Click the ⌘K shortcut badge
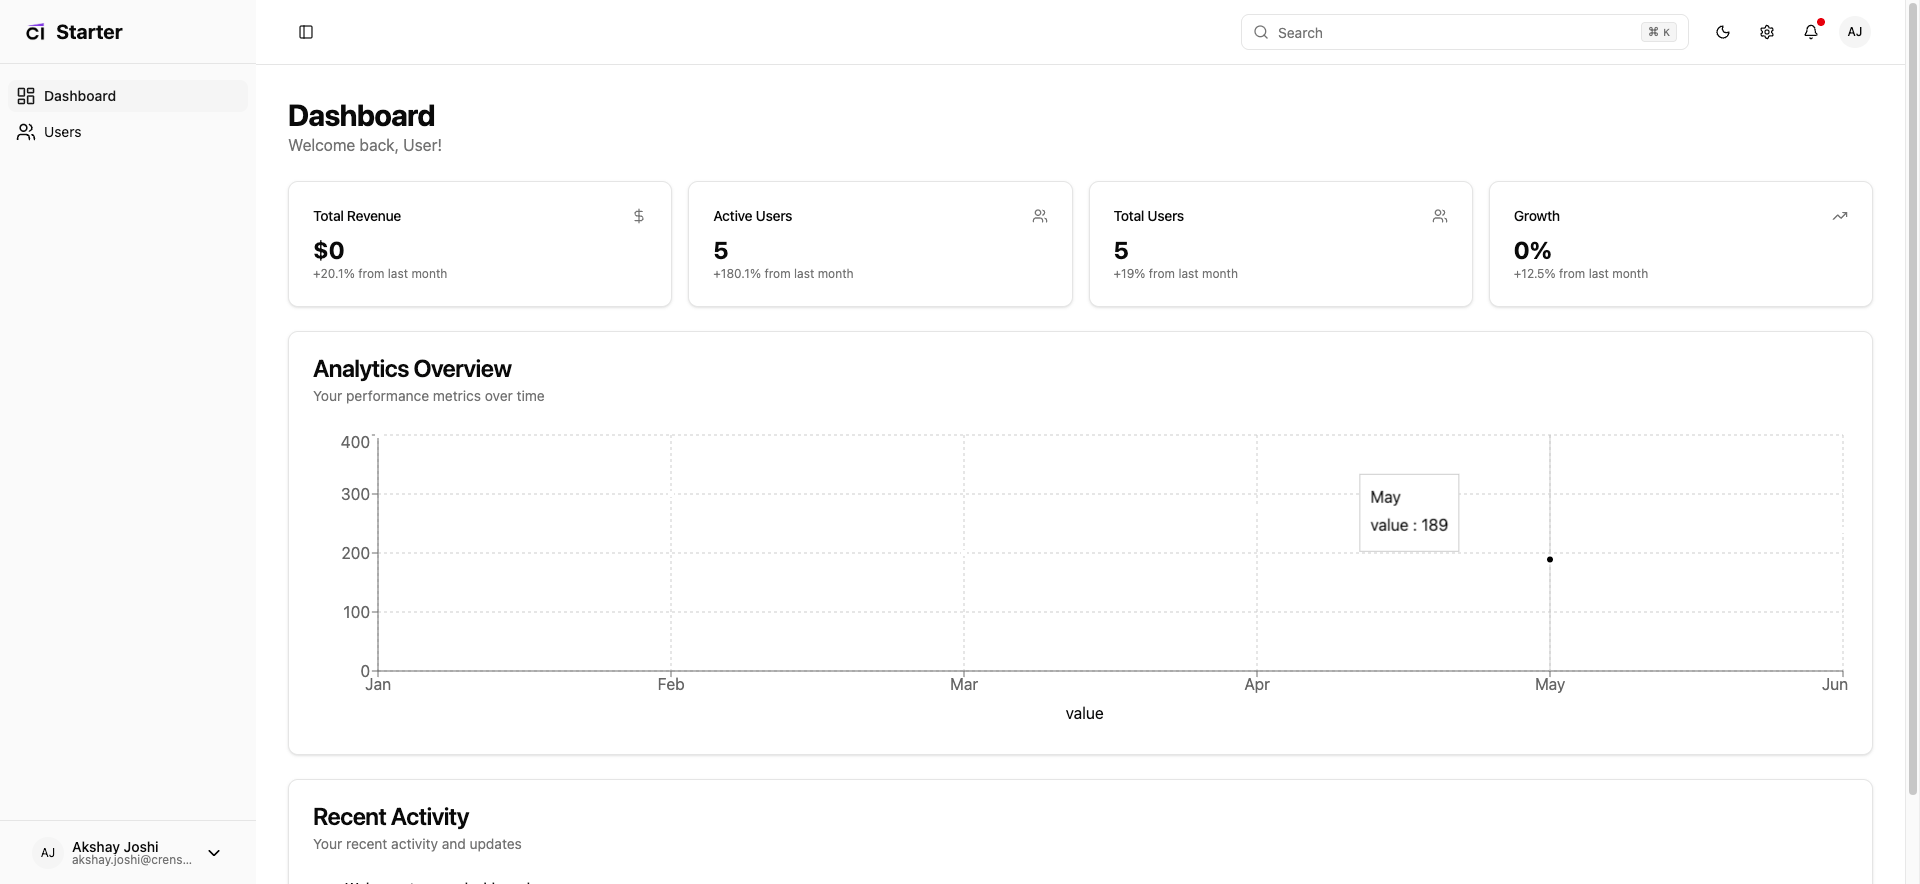The height and width of the screenshot is (884, 1920). (x=1659, y=32)
